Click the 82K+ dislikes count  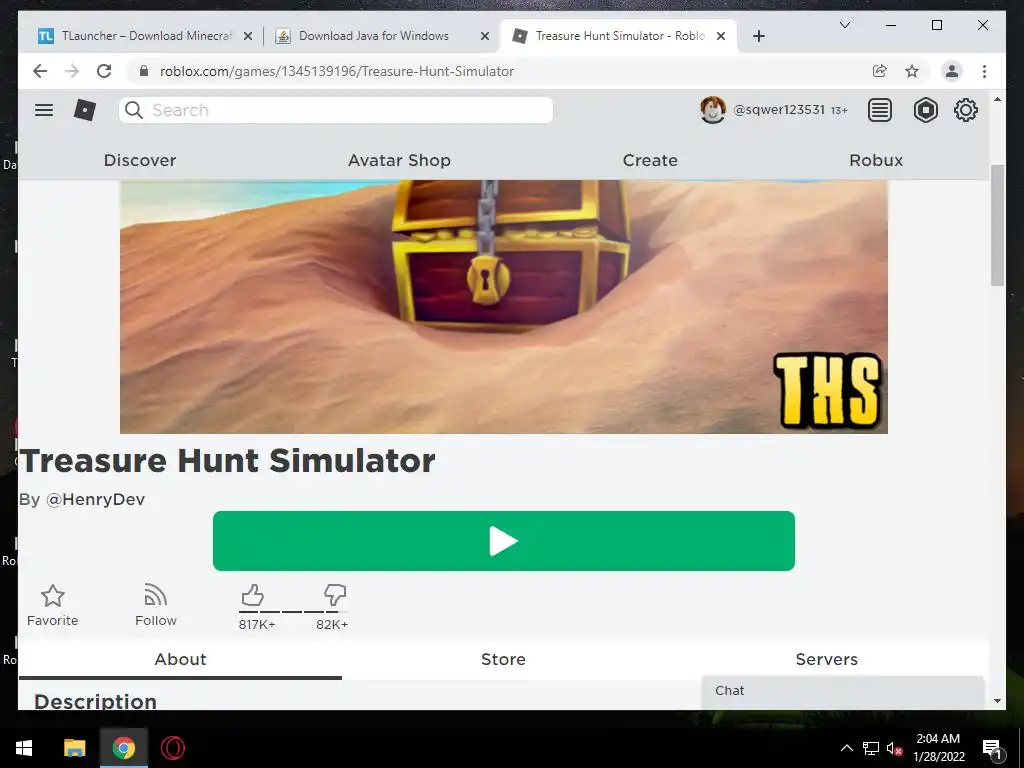(332, 624)
